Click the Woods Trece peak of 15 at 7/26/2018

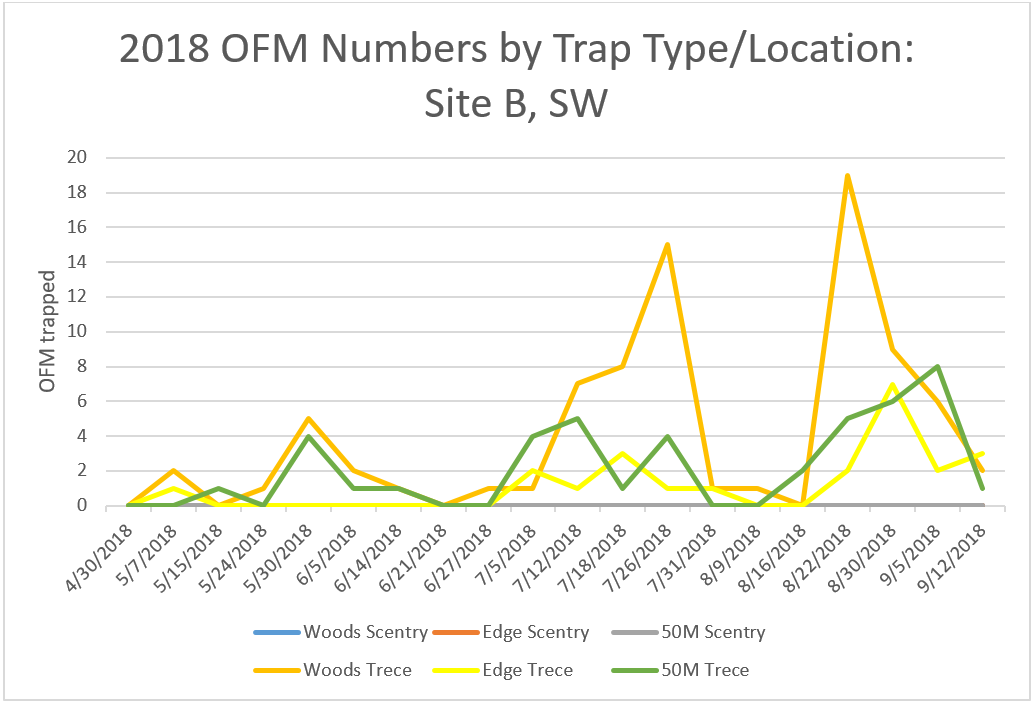[x=667, y=245]
